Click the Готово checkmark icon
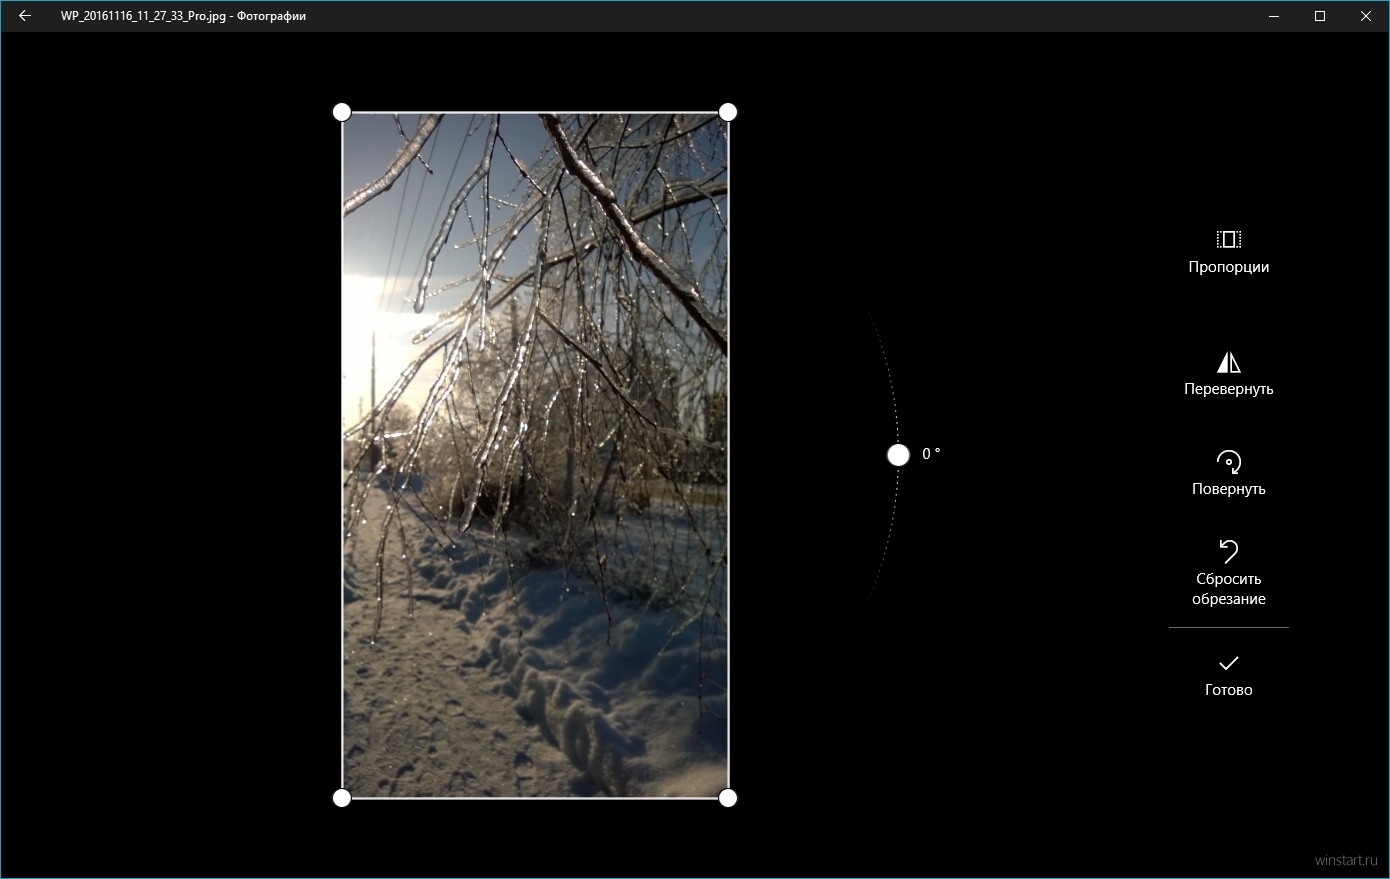 [1228, 663]
